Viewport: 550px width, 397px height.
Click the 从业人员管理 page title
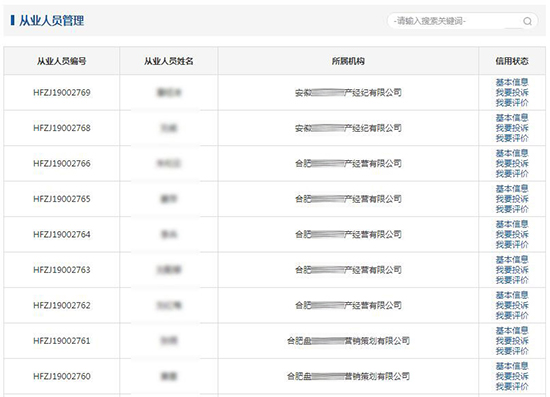pyautogui.click(x=52, y=21)
